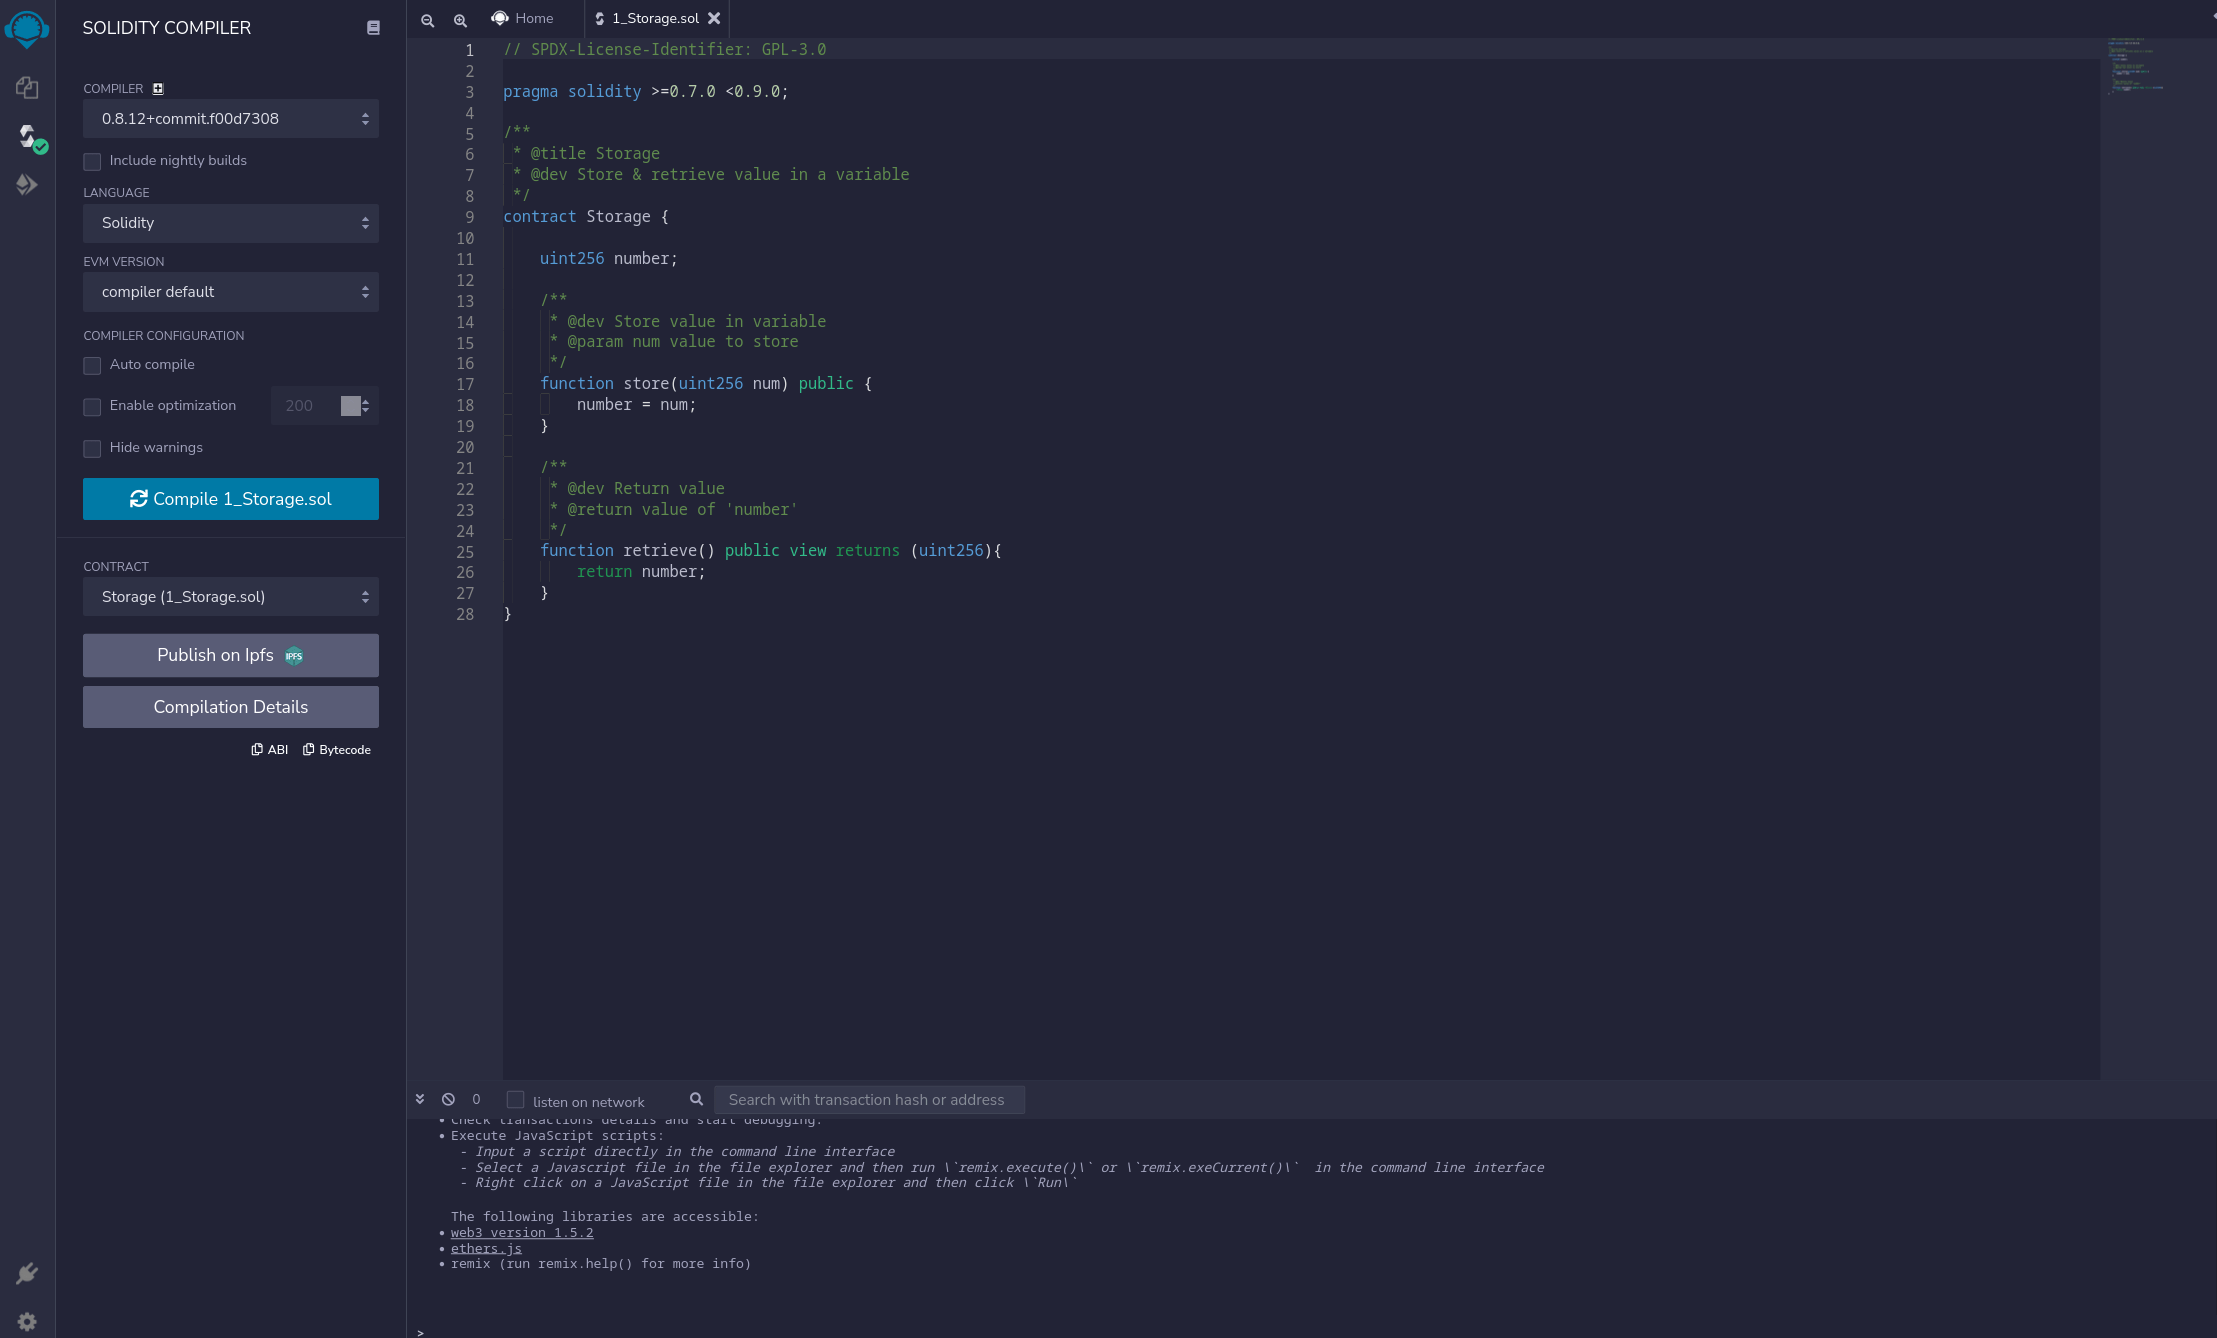Zoom in the code editor
Screen dimensions: 2217x1338
pyautogui.click(x=461, y=20)
